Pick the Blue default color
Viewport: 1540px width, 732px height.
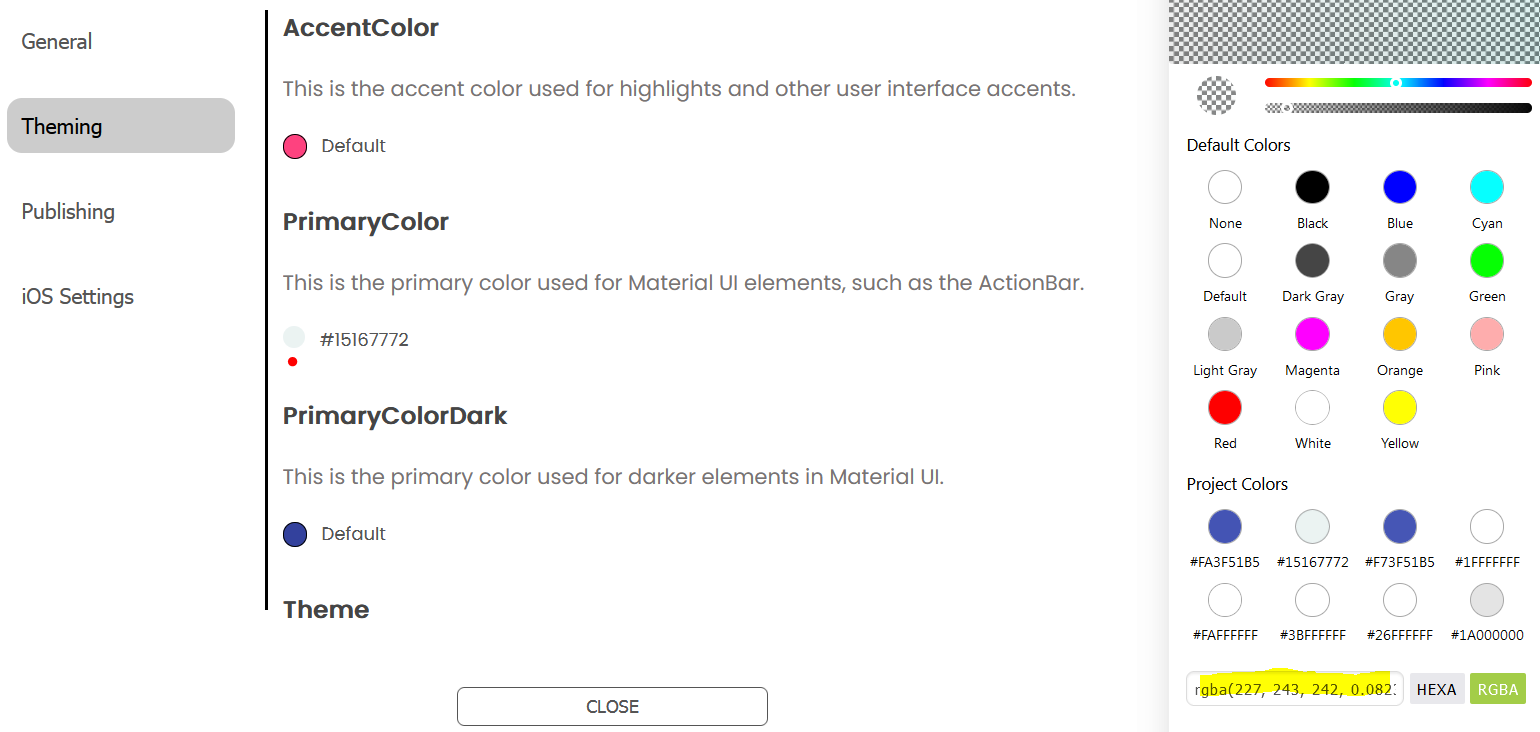(1399, 187)
